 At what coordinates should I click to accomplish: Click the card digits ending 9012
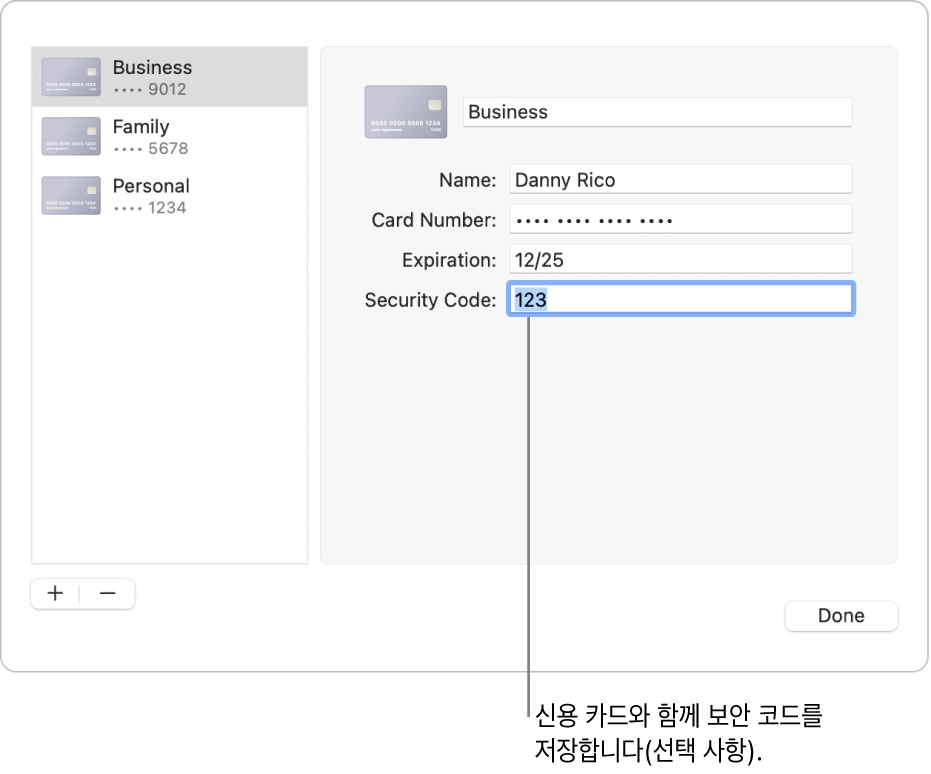150,90
